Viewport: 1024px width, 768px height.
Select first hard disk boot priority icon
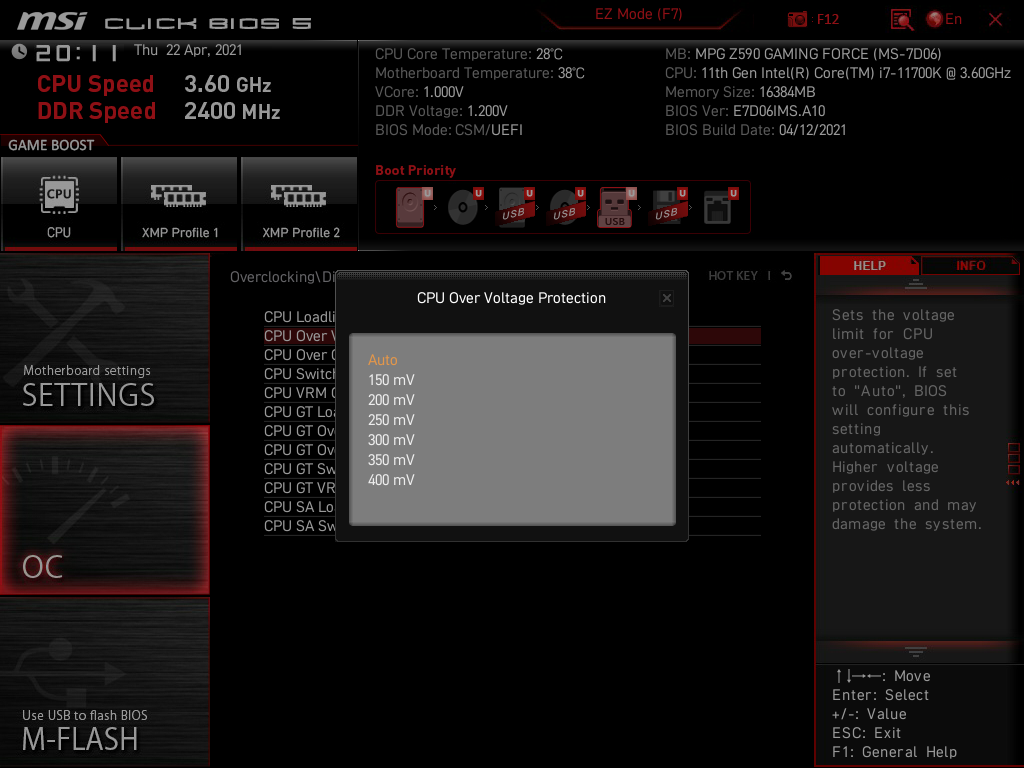(412, 207)
